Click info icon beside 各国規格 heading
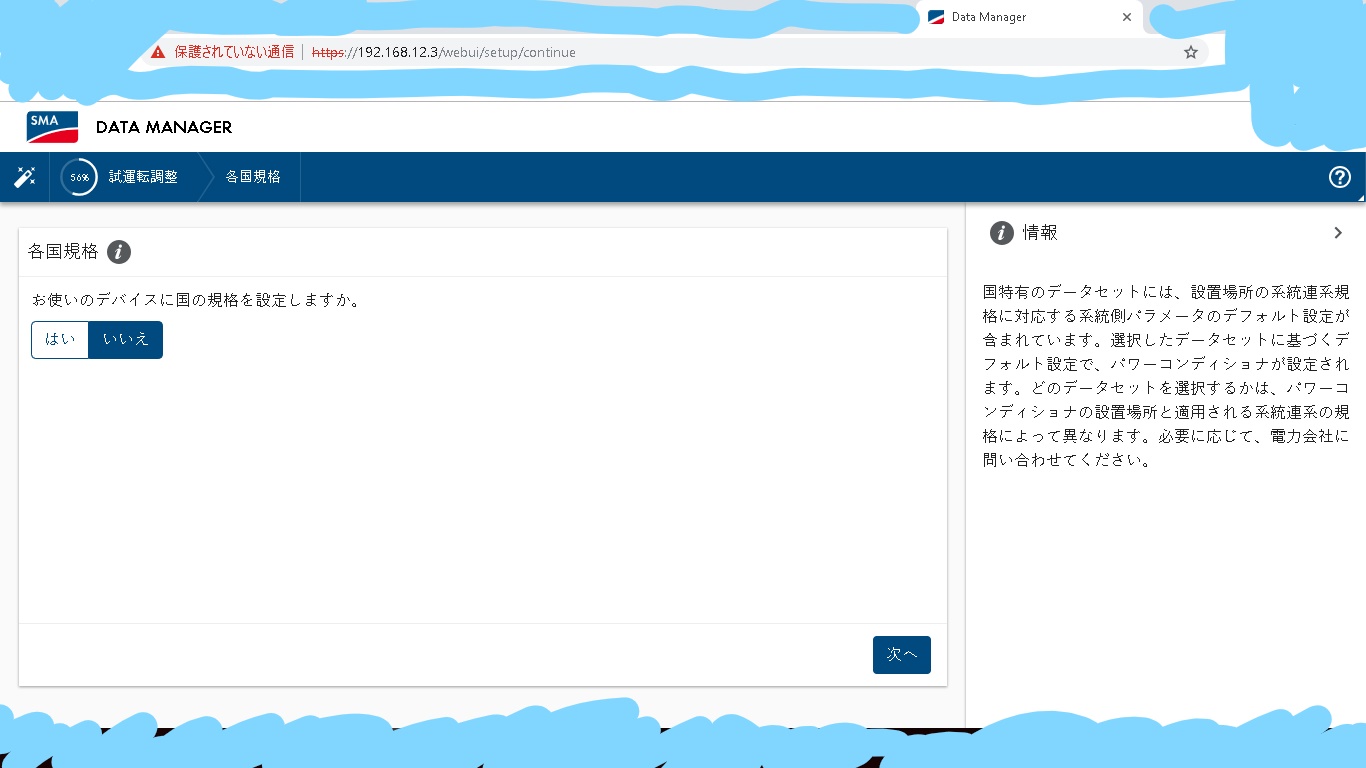The image size is (1366, 768). tap(119, 252)
